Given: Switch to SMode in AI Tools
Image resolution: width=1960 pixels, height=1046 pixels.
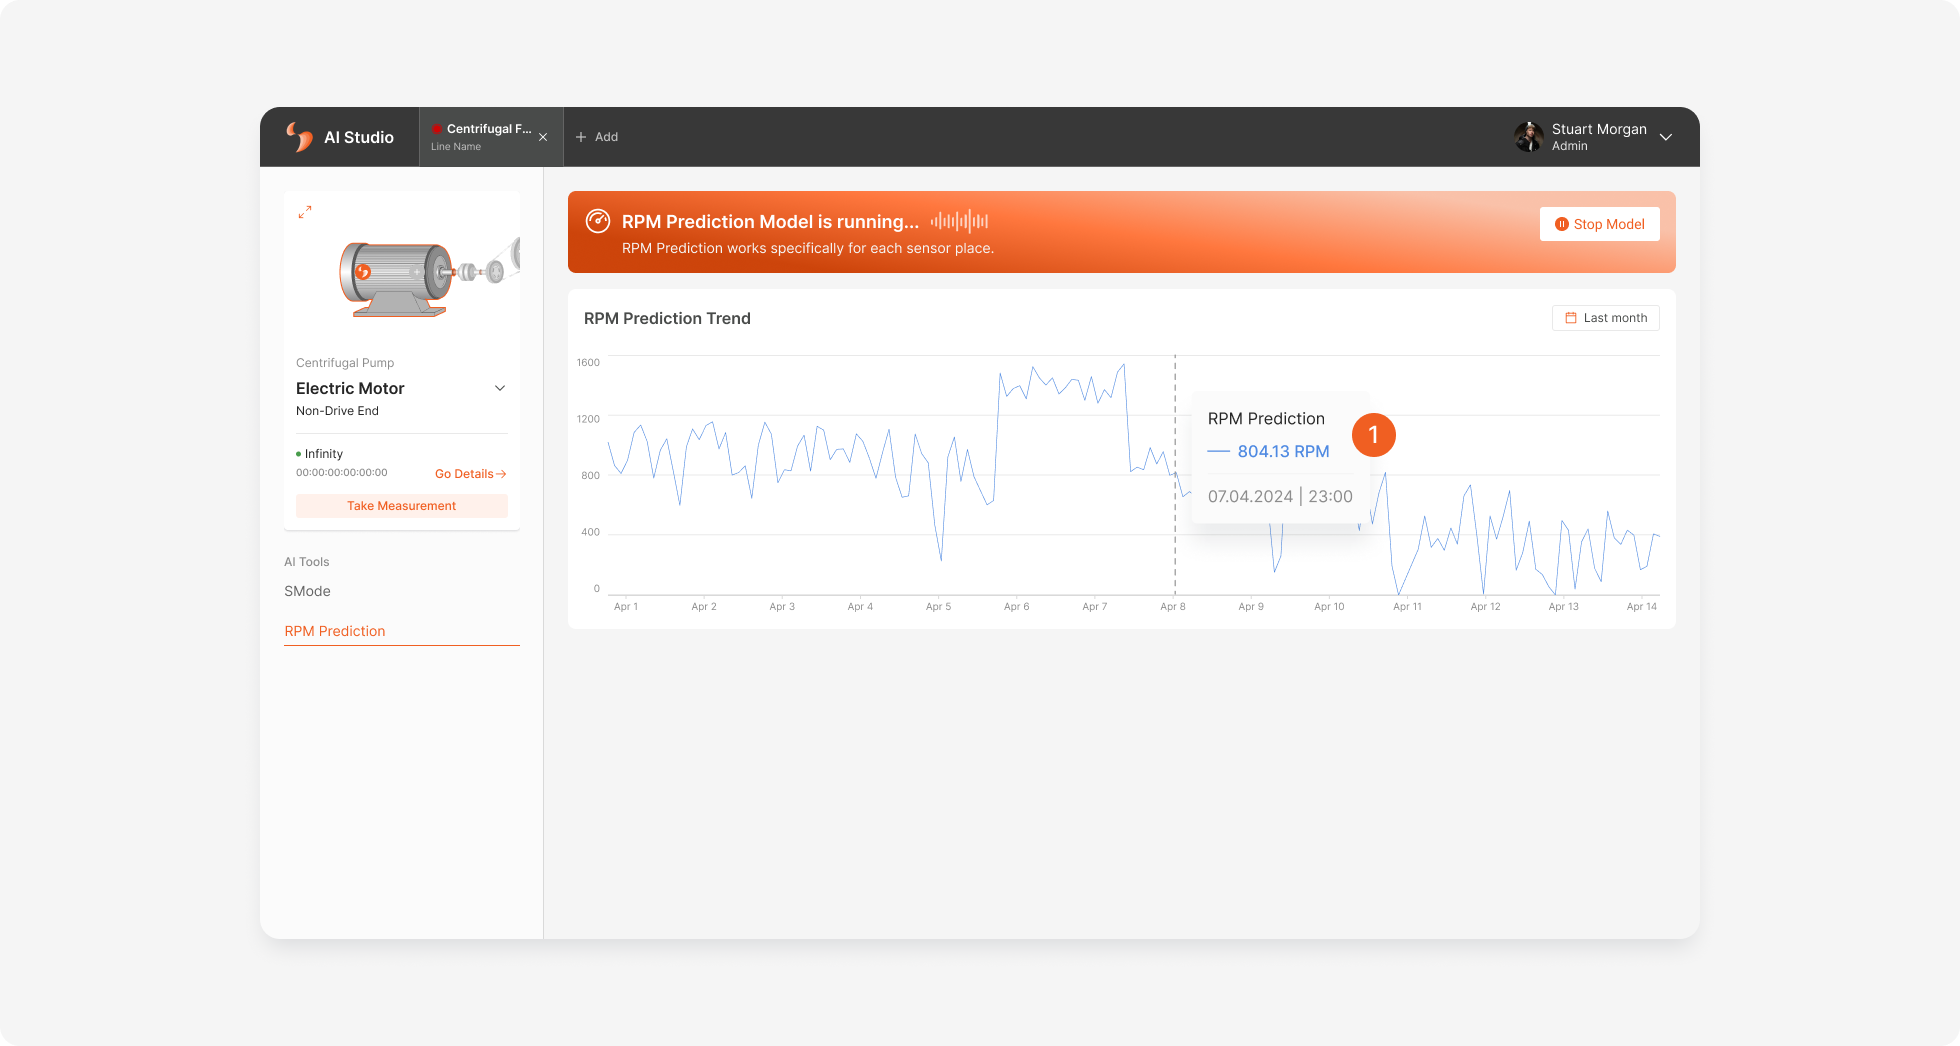Looking at the screenshot, I should [x=307, y=591].
